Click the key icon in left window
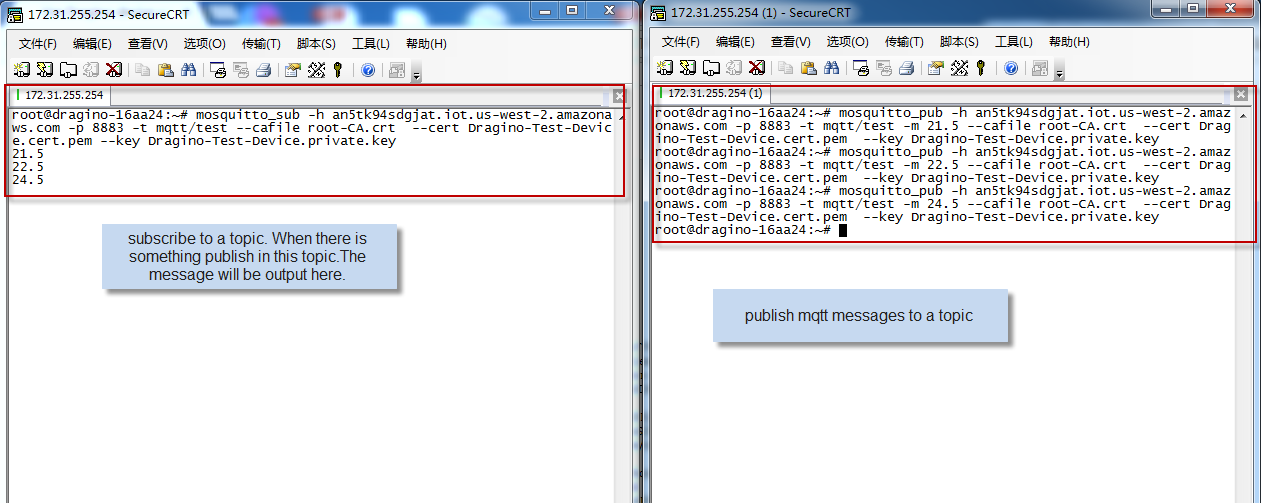Image resolution: width=1261 pixels, height=503 pixels. [x=338, y=69]
